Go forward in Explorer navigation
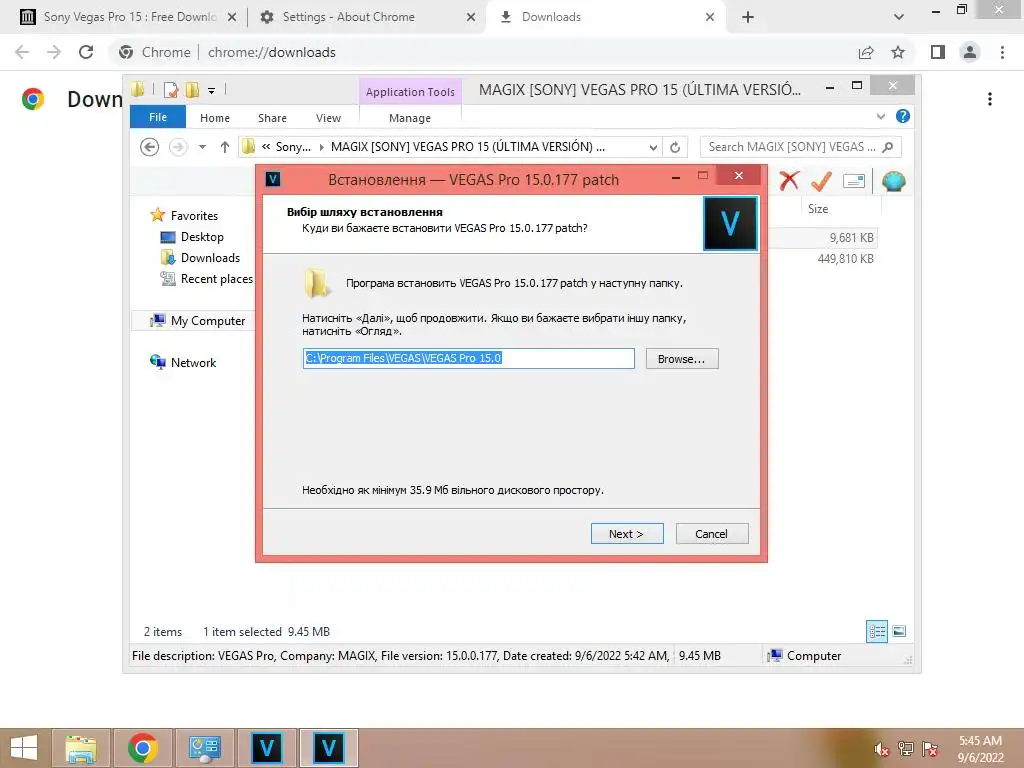Screen dimensions: 1024x768 pos(178,147)
